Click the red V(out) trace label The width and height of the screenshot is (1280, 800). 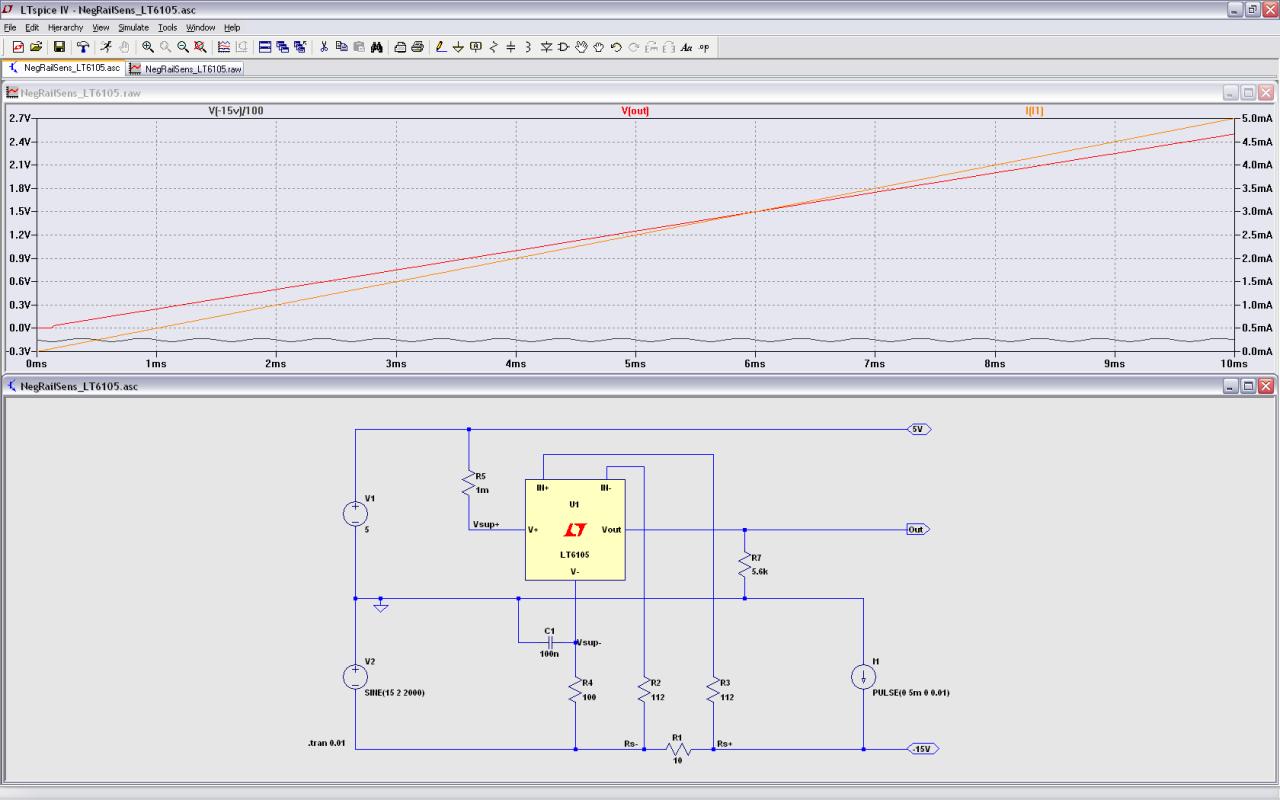pyautogui.click(x=635, y=111)
